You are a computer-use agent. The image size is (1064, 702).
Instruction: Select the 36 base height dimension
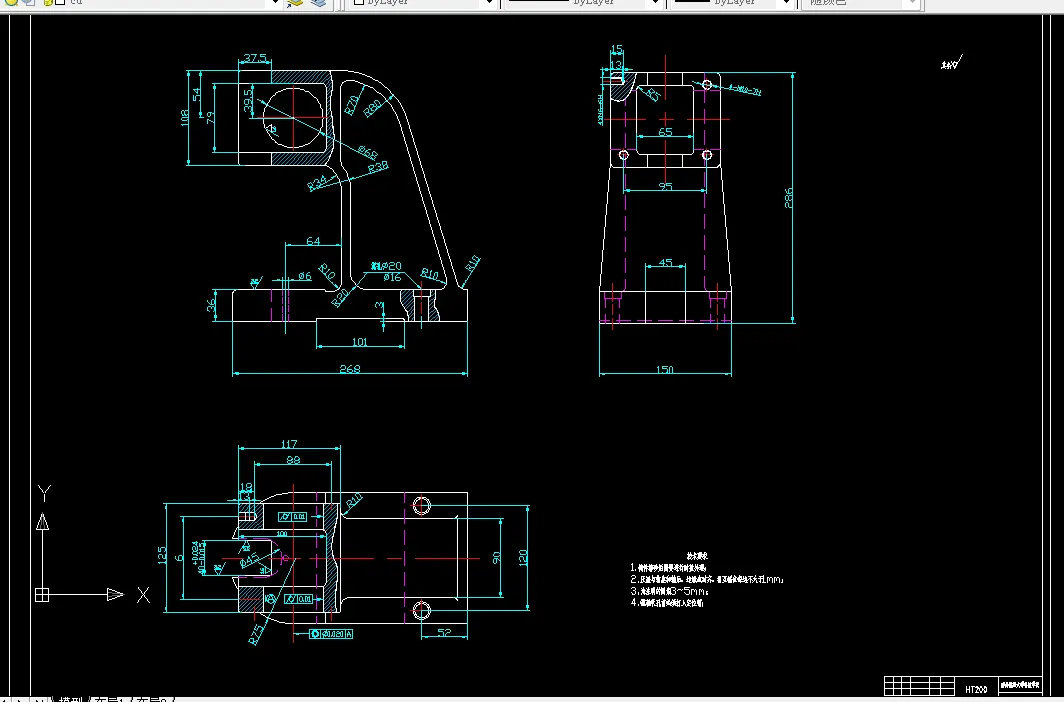point(211,306)
